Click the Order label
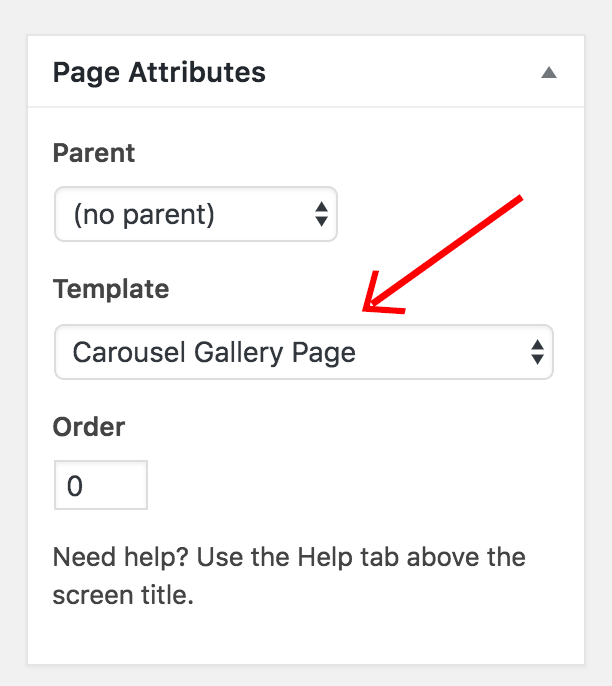The height and width of the screenshot is (686, 612). [x=89, y=427]
